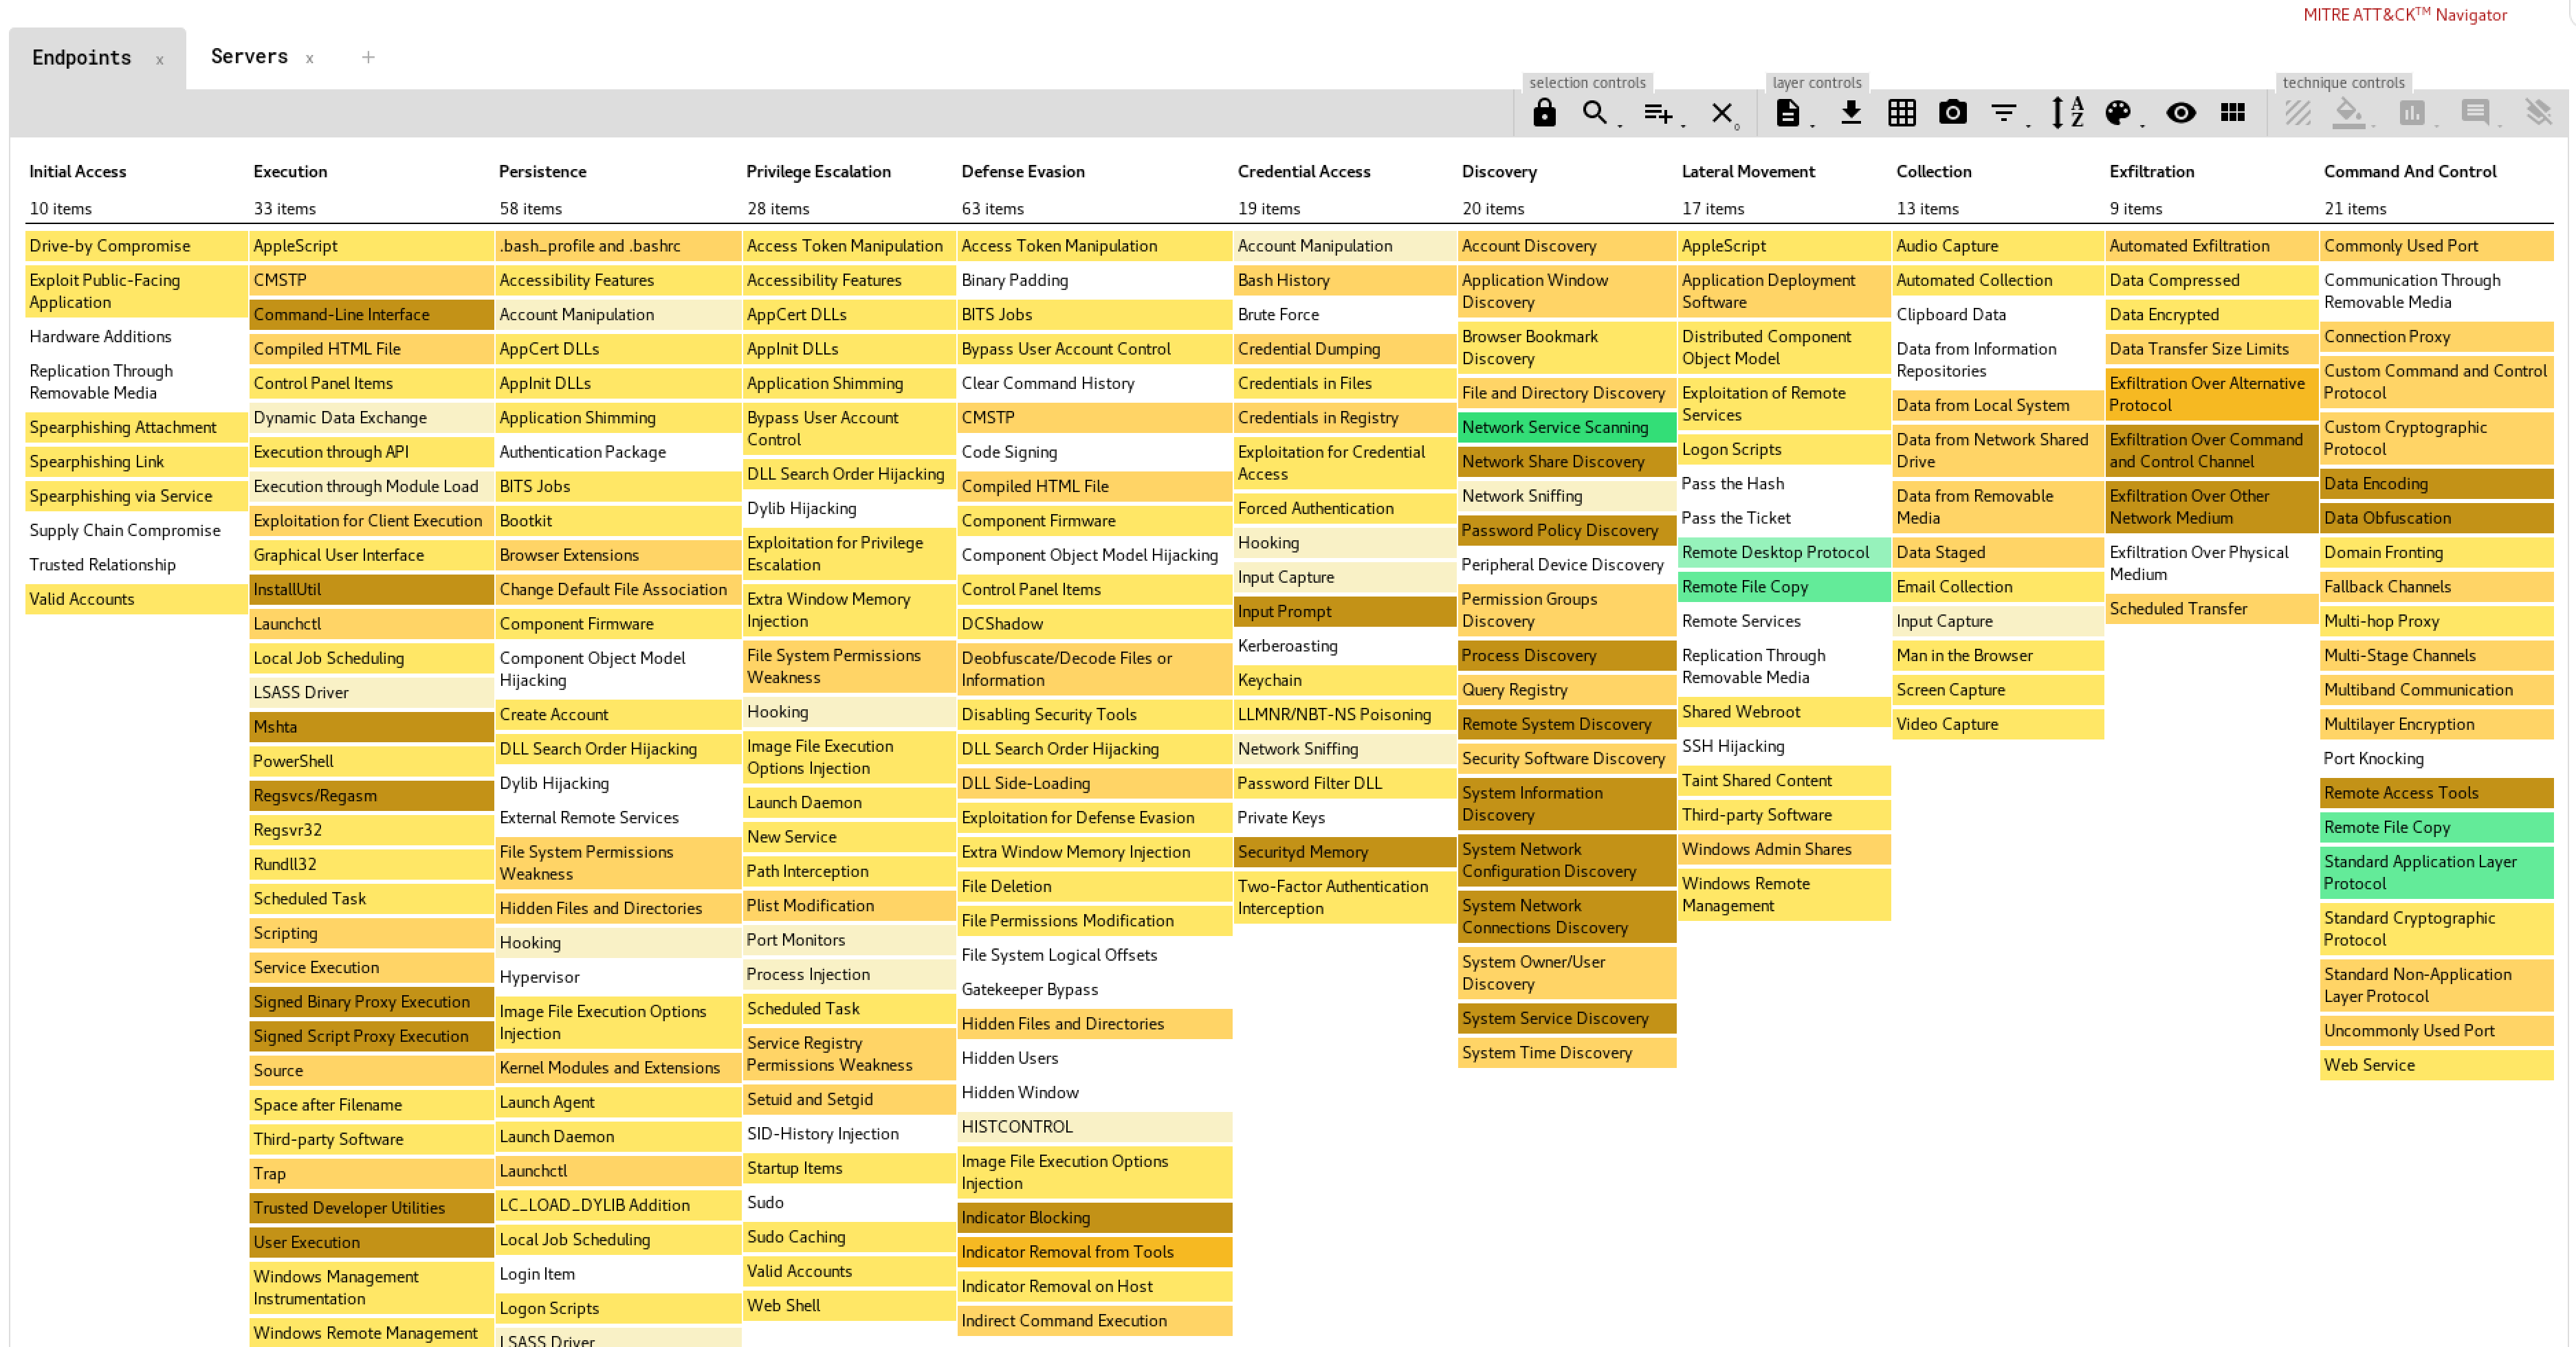Image resolution: width=2576 pixels, height=1347 pixels.
Task: Toggle the lock multi-tactic selection icon
Action: tap(1544, 113)
